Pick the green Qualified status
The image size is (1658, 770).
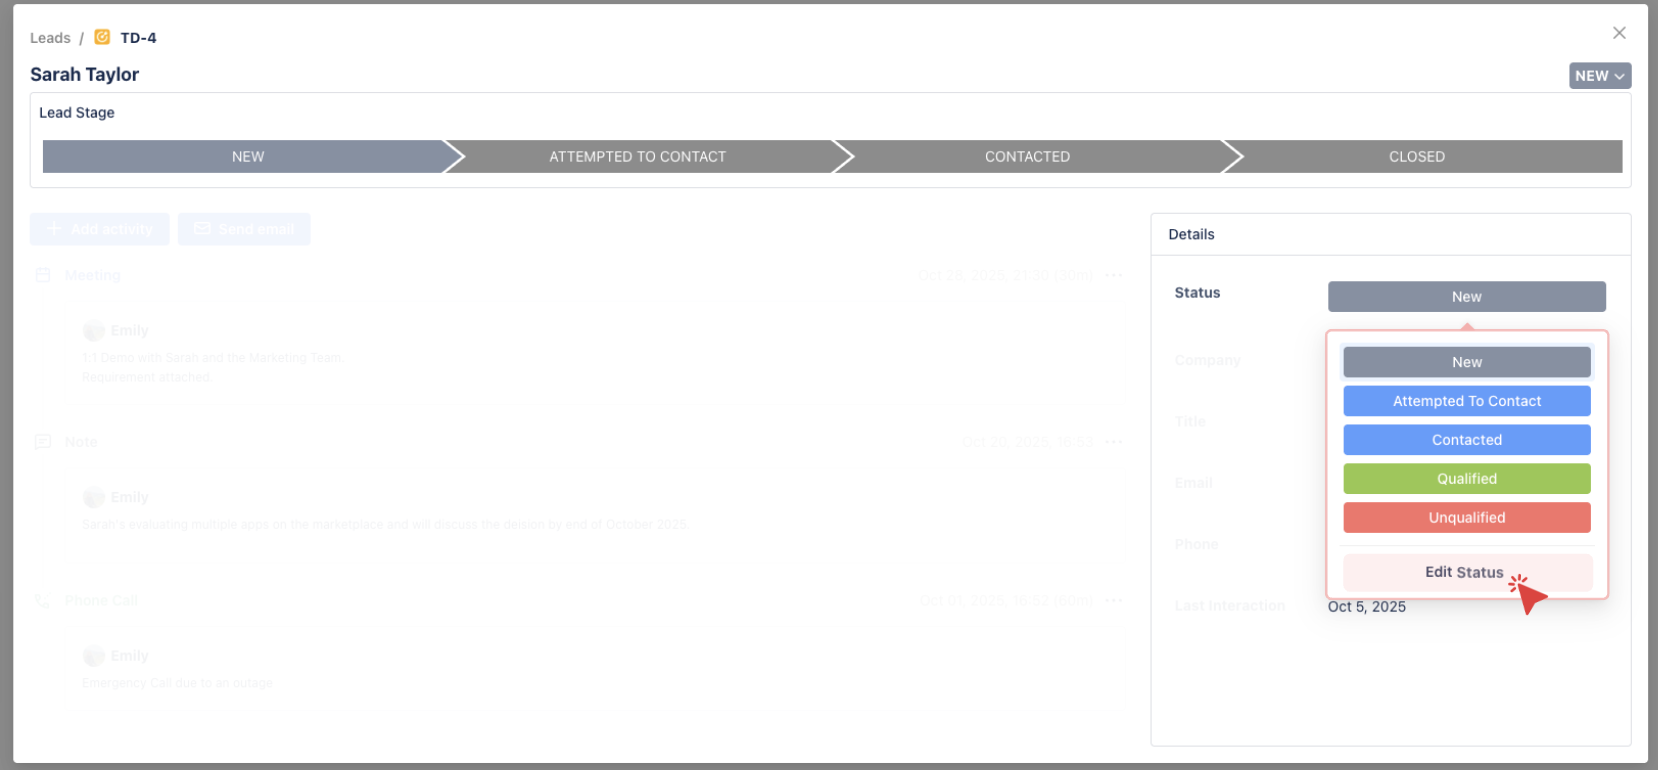pos(1466,479)
